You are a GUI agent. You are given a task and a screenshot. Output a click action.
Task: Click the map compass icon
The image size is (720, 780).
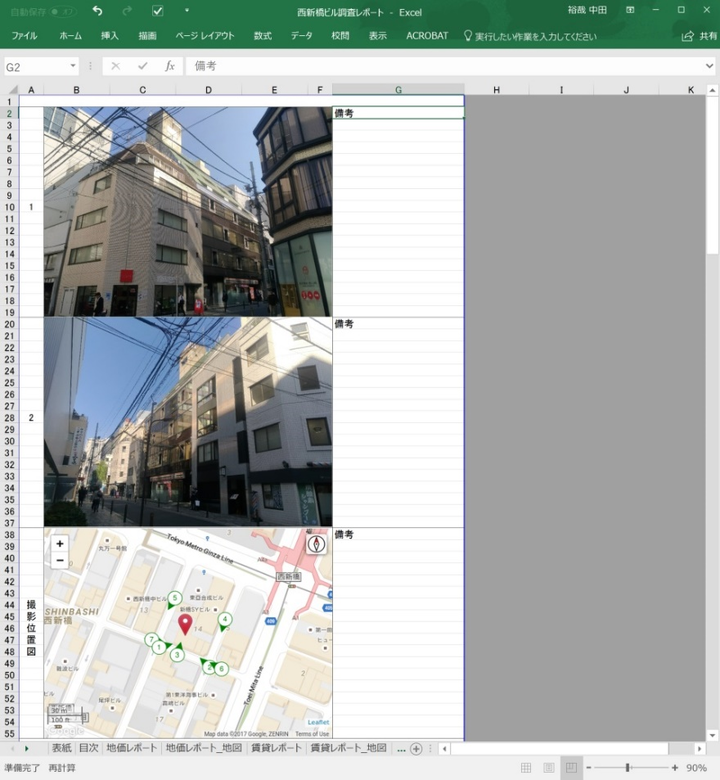click(317, 545)
